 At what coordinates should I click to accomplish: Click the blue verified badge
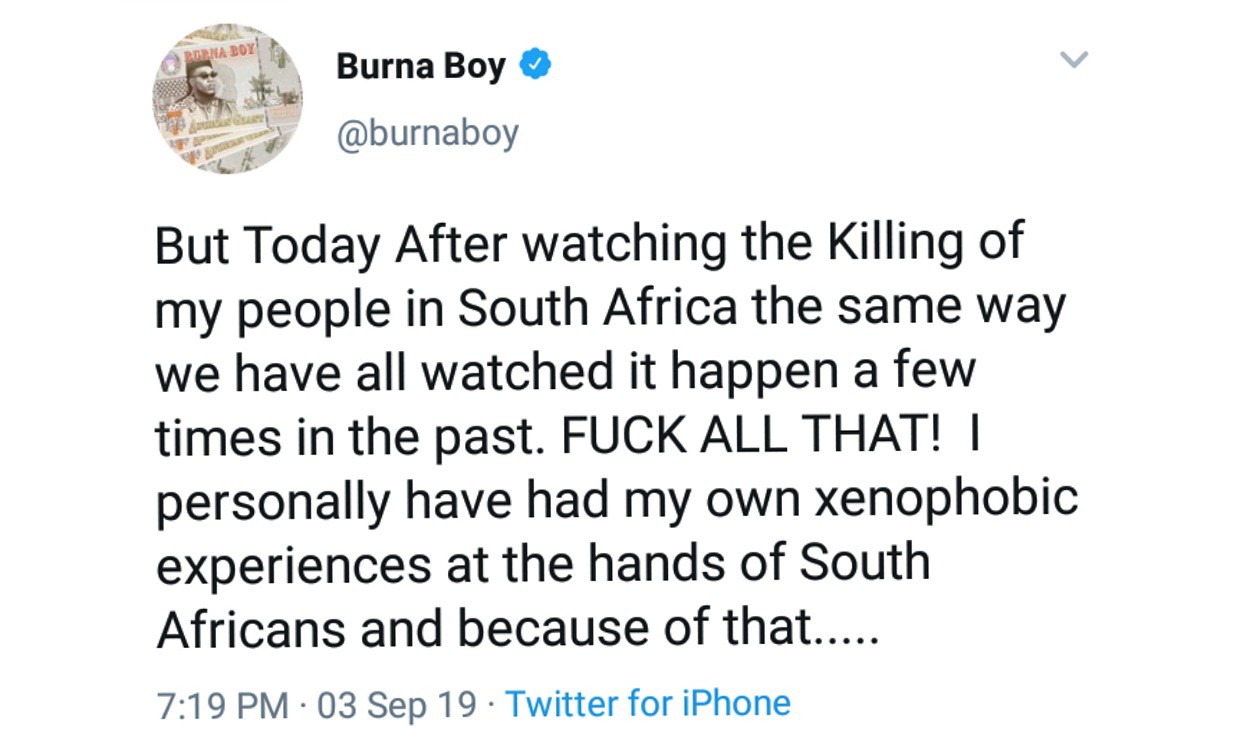538,66
